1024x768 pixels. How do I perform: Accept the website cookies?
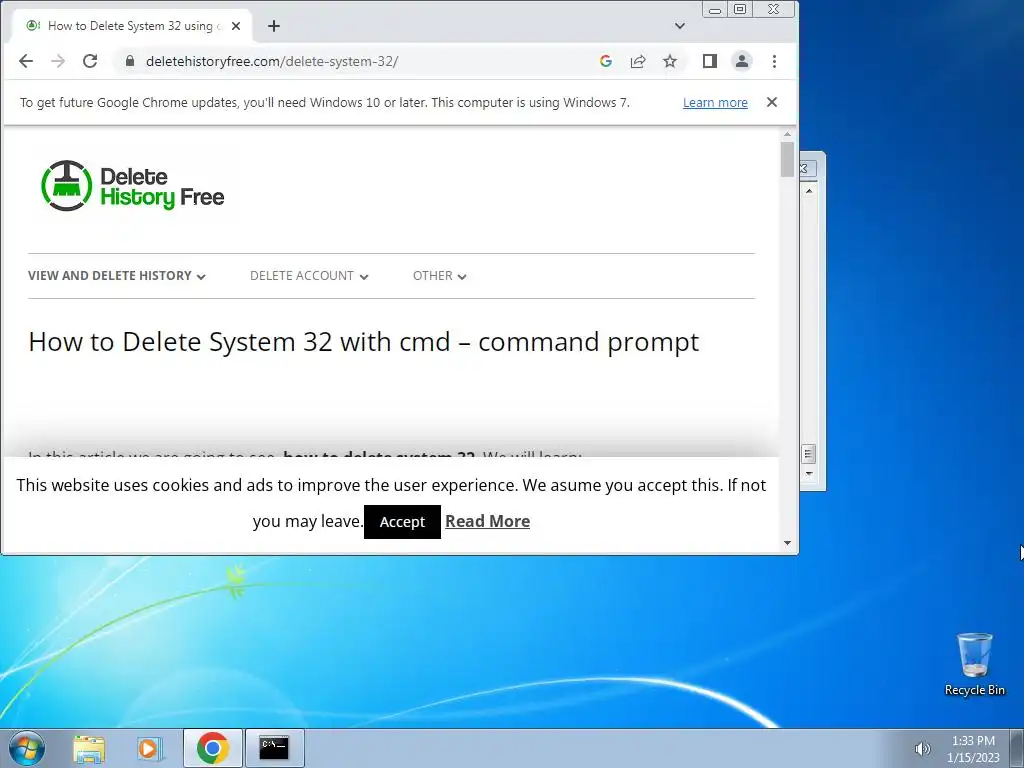pos(402,522)
